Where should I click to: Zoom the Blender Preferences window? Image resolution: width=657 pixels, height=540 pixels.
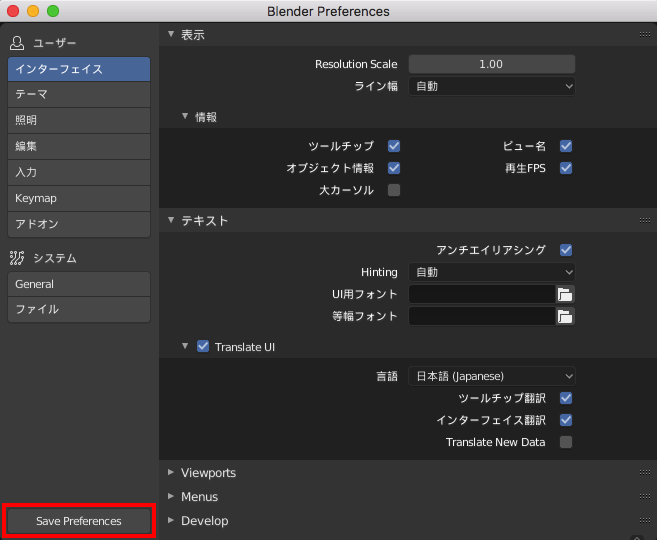[53, 11]
